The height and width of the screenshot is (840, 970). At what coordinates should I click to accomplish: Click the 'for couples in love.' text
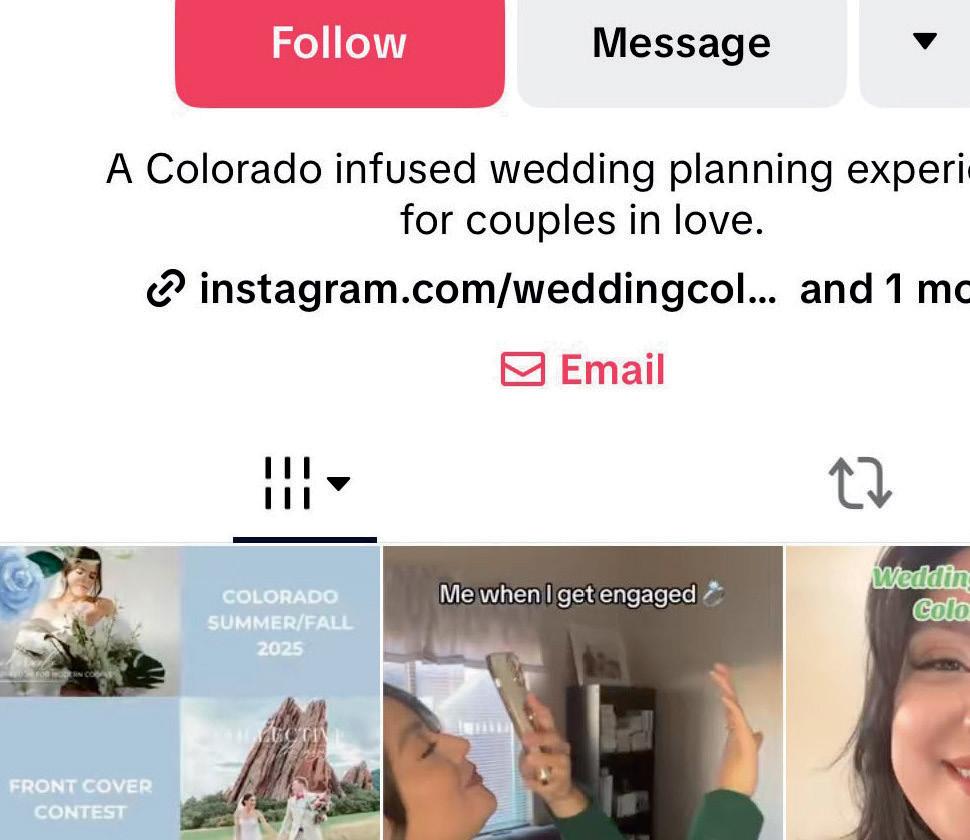point(582,220)
